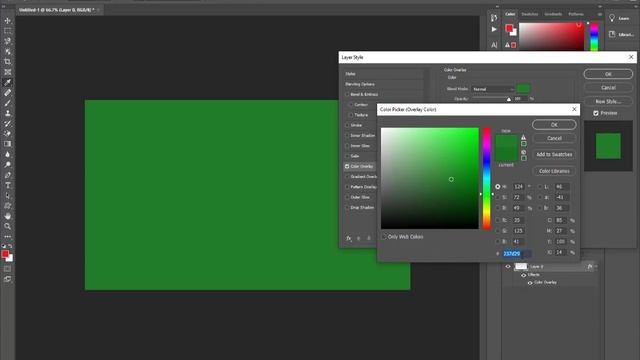Screen dimensions: 640x360
Task: Enable the Bevel & Emboss checkbox
Action: pyautogui.click(x=347, y=94)
